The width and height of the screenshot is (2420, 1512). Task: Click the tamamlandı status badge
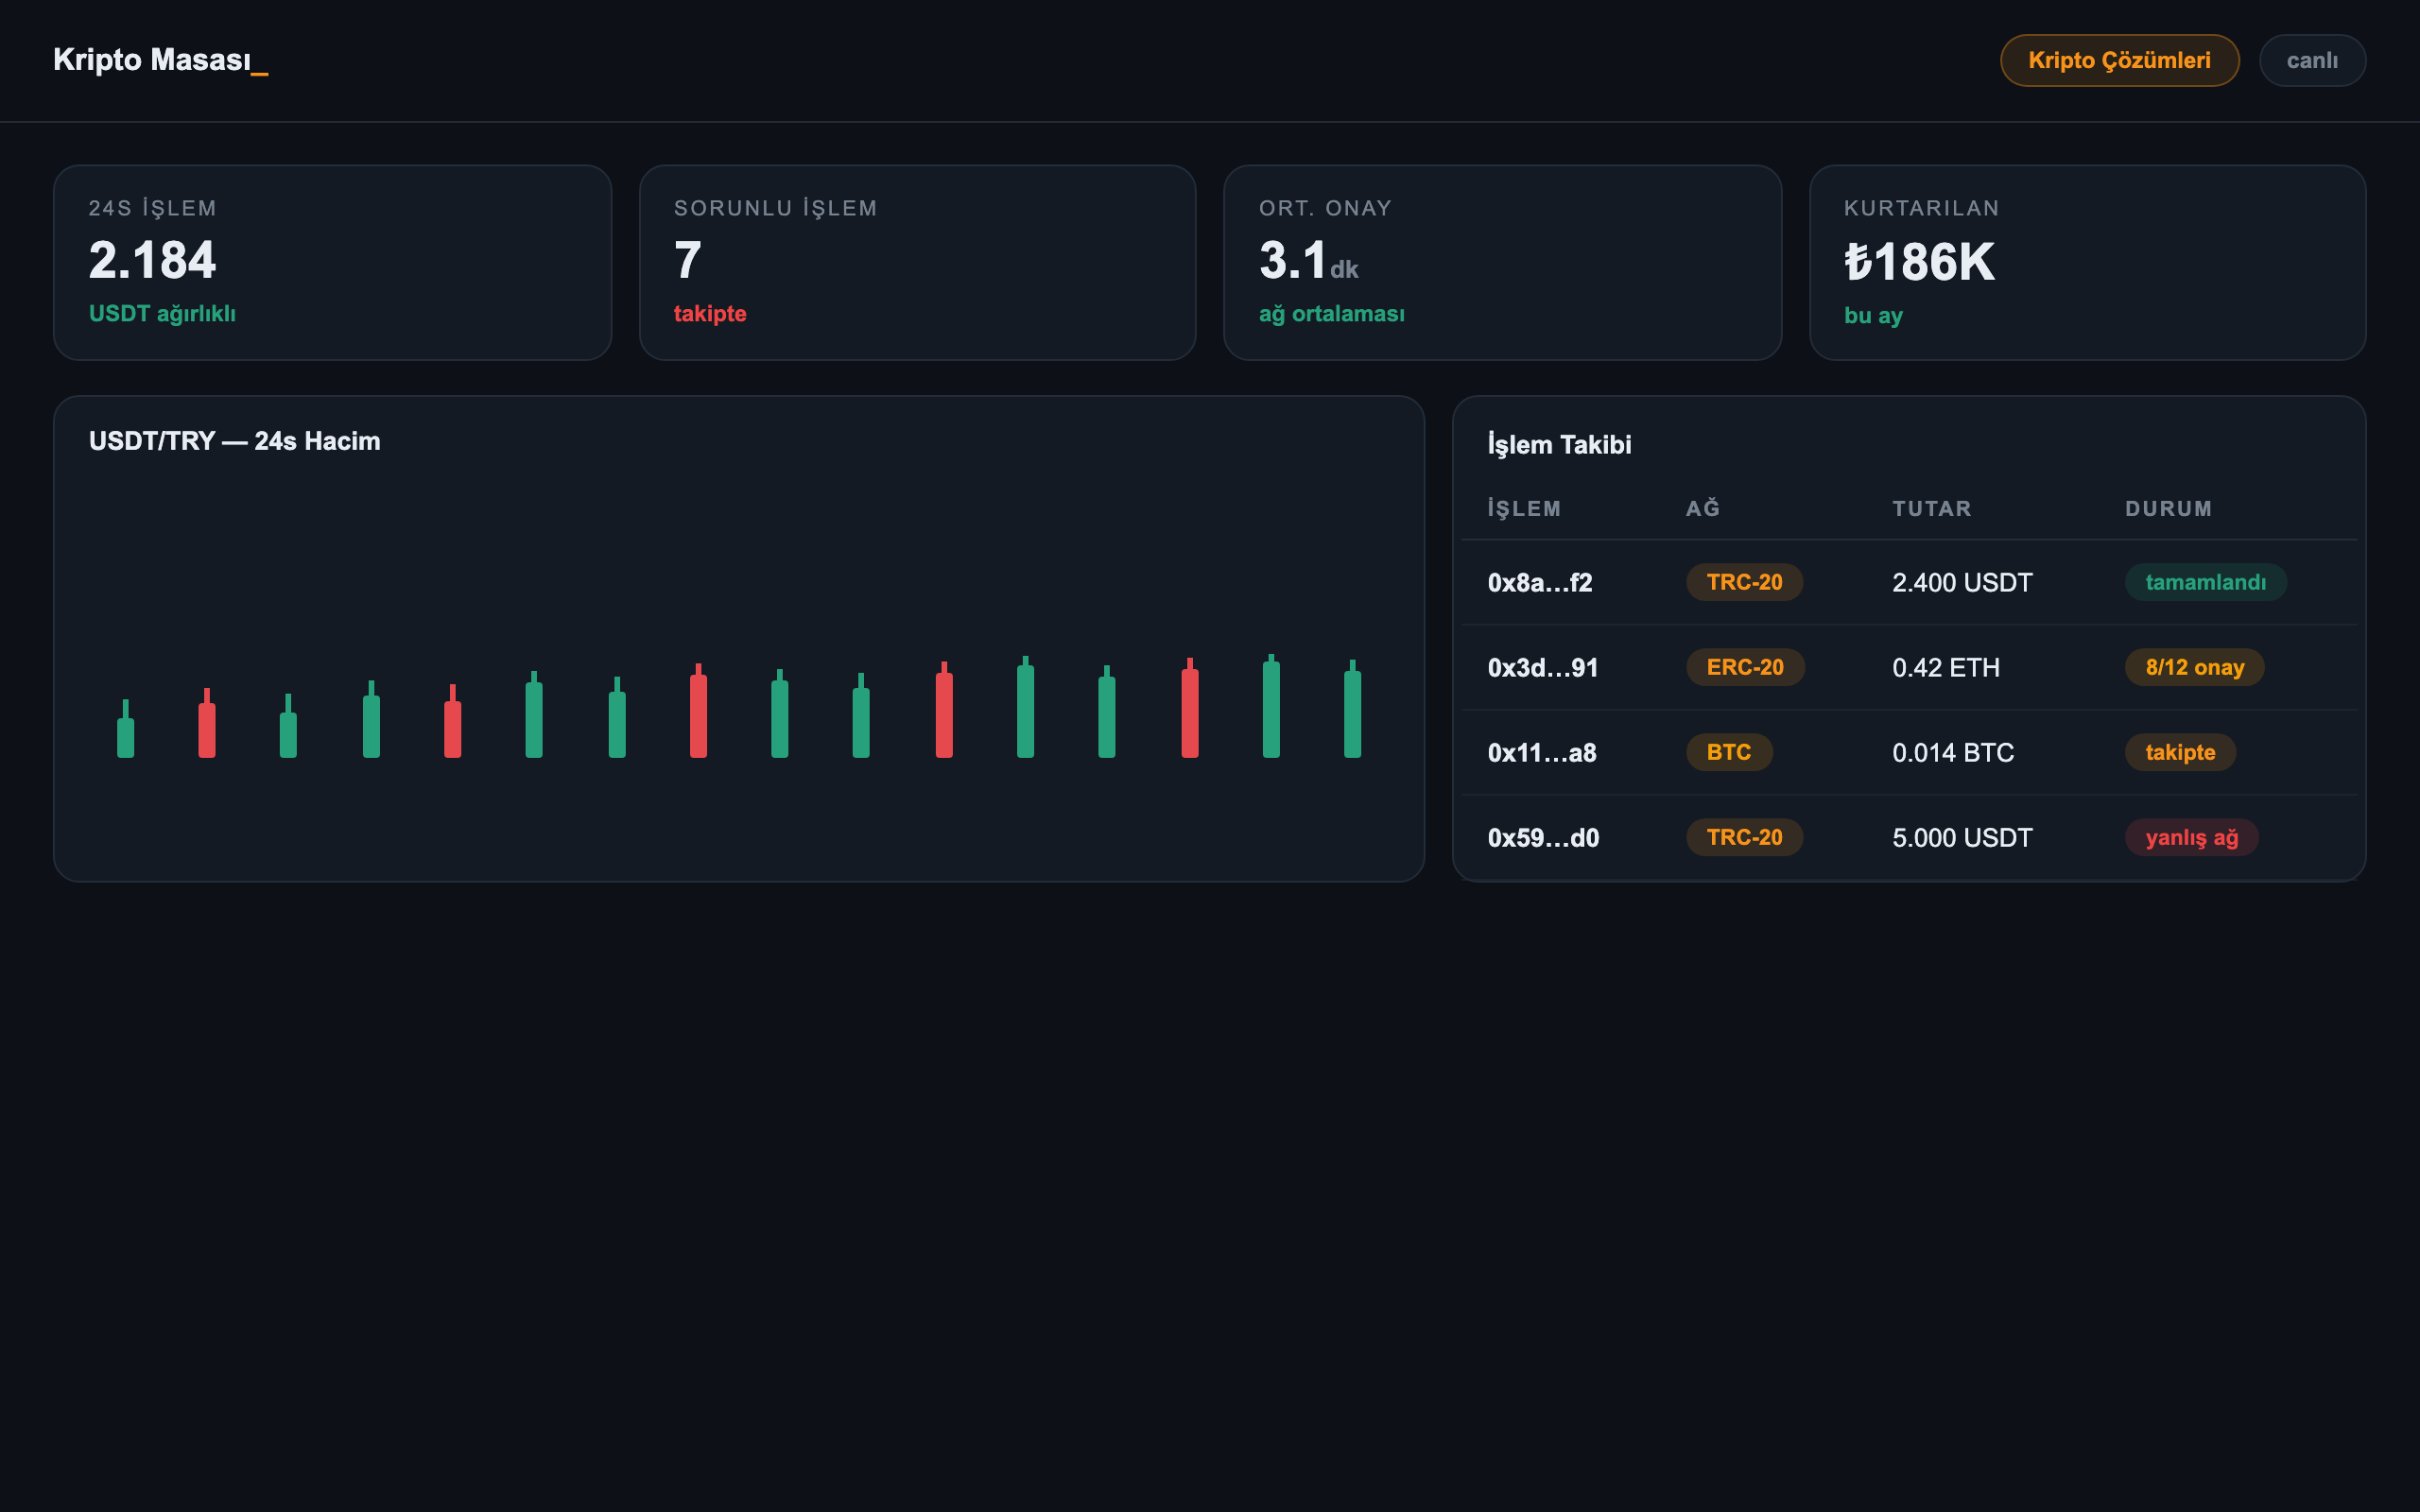(x=2205, y=582)
